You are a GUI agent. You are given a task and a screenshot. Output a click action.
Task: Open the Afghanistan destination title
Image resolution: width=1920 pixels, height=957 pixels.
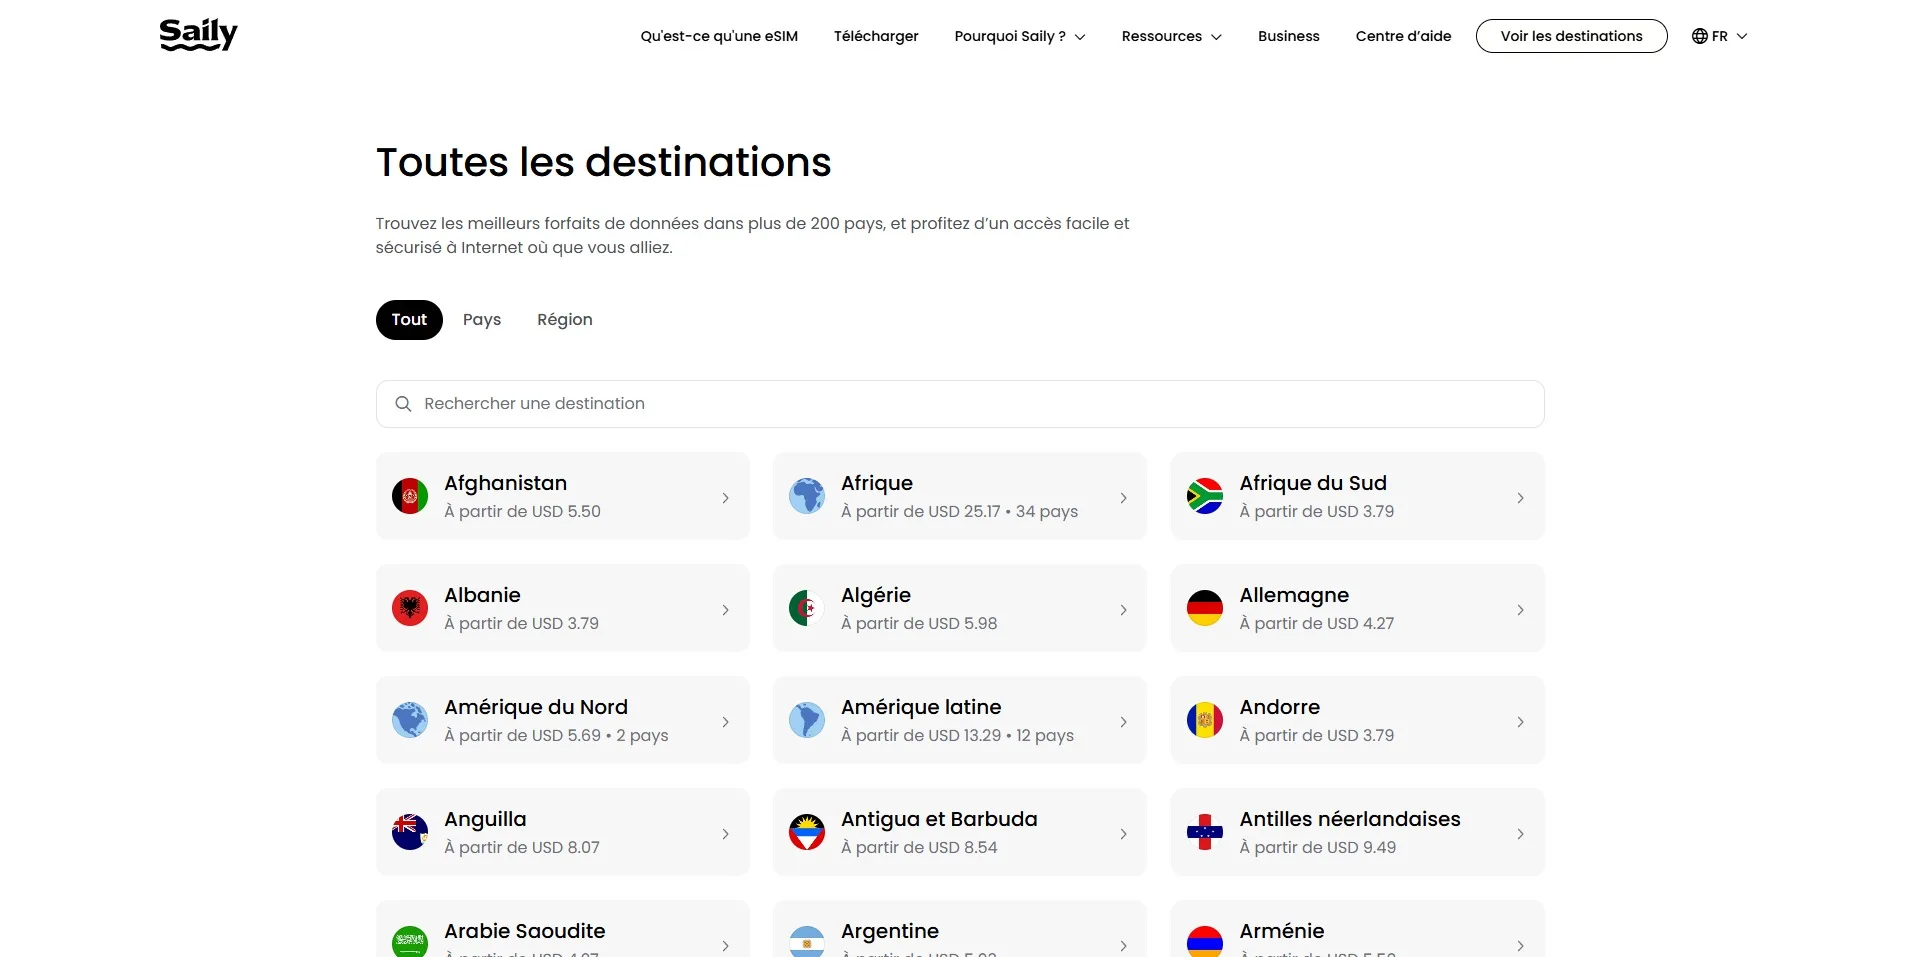506,483
